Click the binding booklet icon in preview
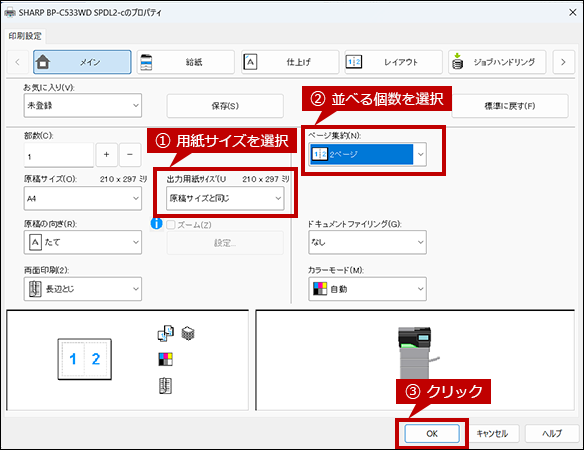The width and height of the screenshot is (584, 450). 165,386
